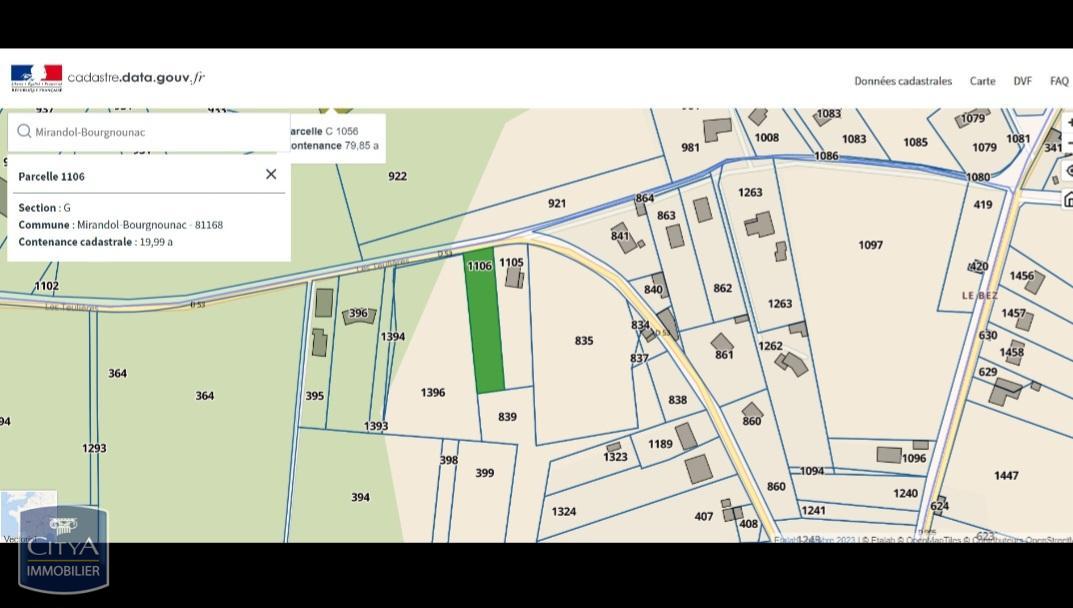Open the Carte menu item
Image resolution: width=1073 pixels, height=608 pixels.
[x=982, y=81]
